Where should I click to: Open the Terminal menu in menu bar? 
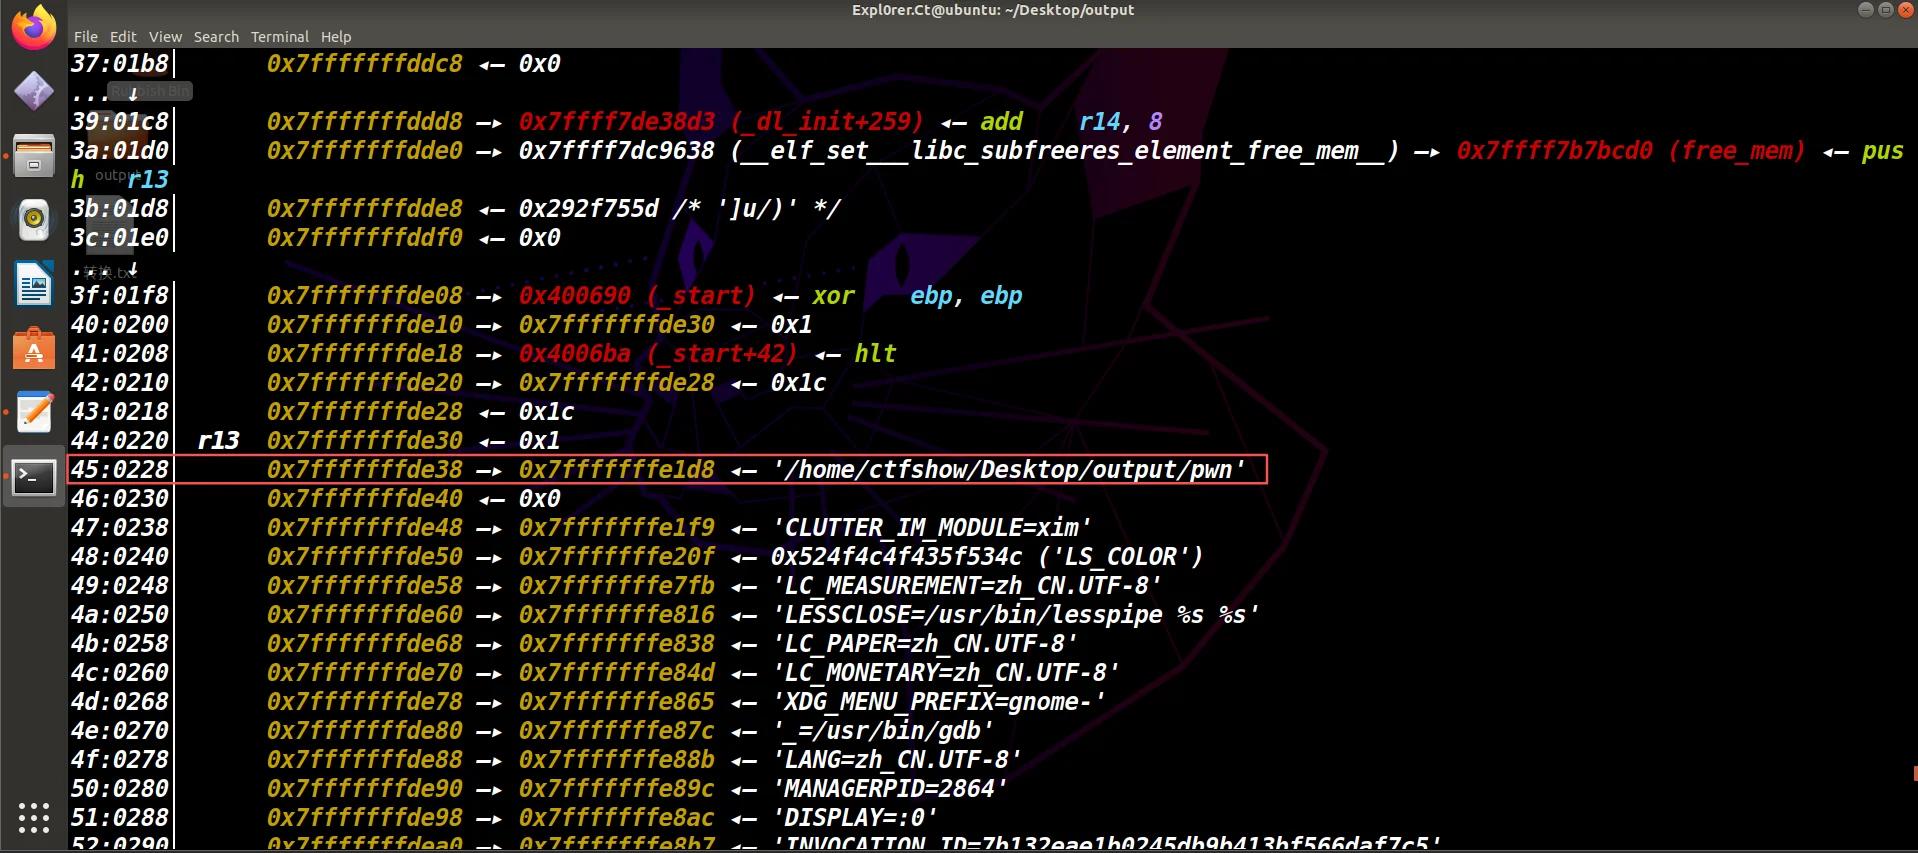click(279, 37)
